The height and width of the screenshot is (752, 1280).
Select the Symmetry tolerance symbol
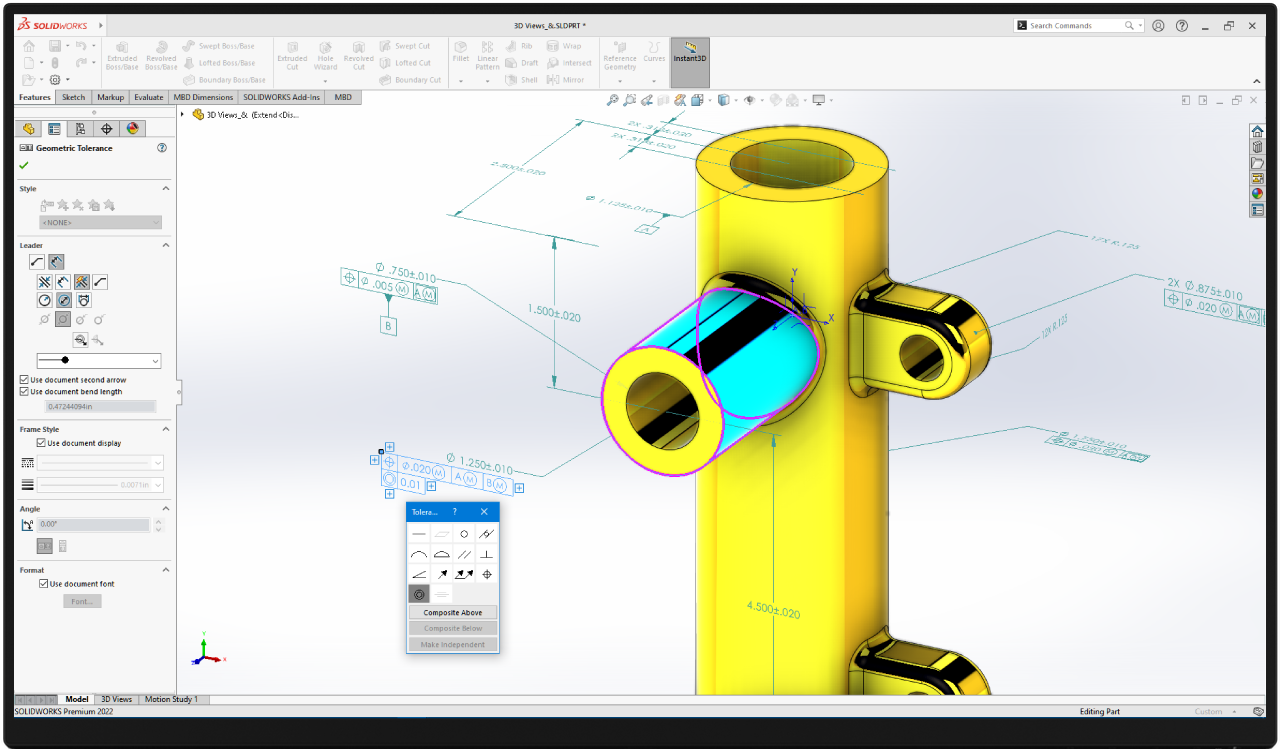(442, 594)
